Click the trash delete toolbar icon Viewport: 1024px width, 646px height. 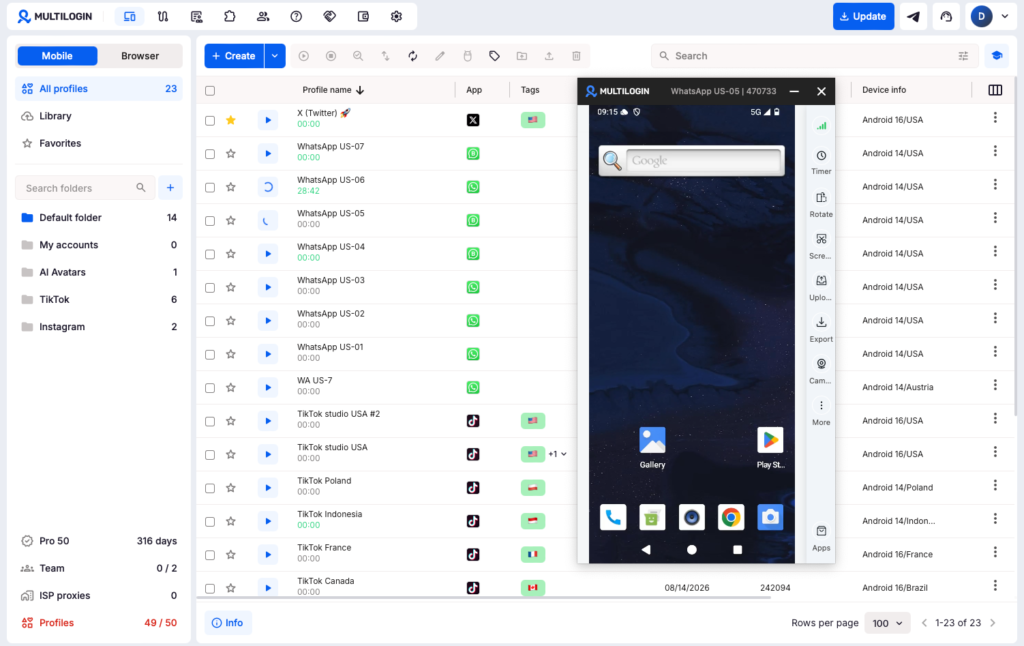pyautogui.click(x=576, y=56)
